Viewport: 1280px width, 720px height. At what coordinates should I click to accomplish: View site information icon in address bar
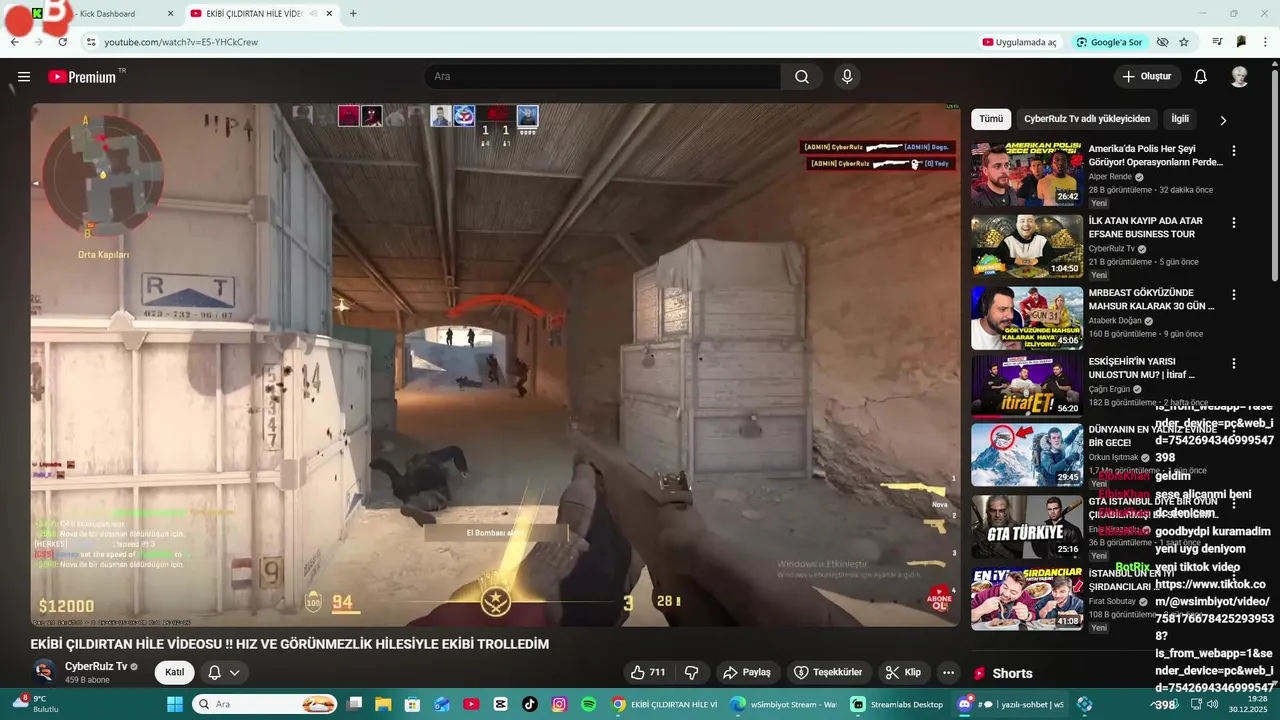tap(90, 42)
